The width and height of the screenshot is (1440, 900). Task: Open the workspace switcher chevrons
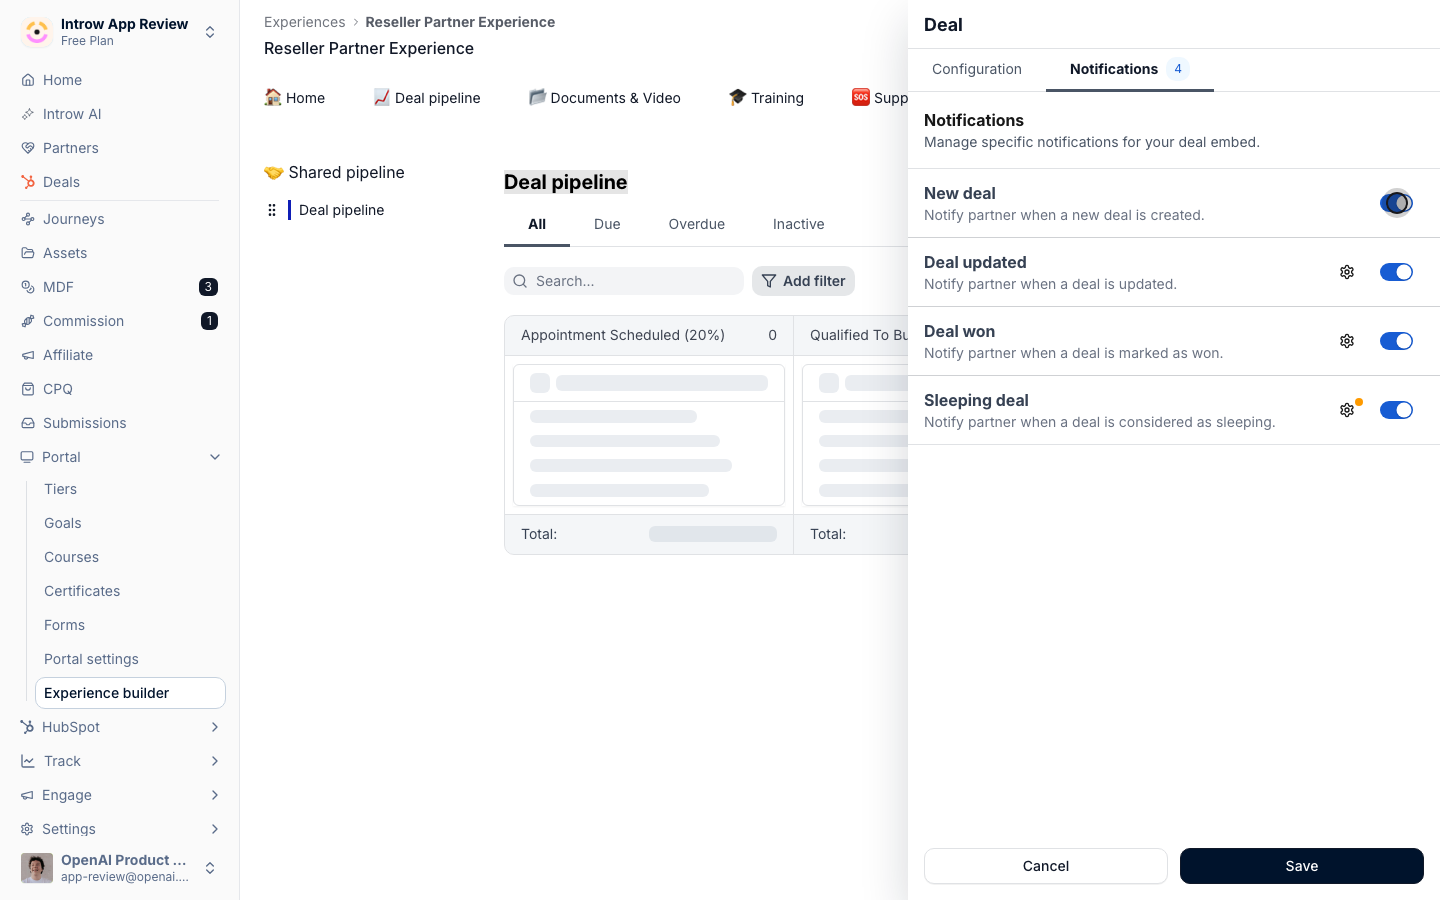210,32
